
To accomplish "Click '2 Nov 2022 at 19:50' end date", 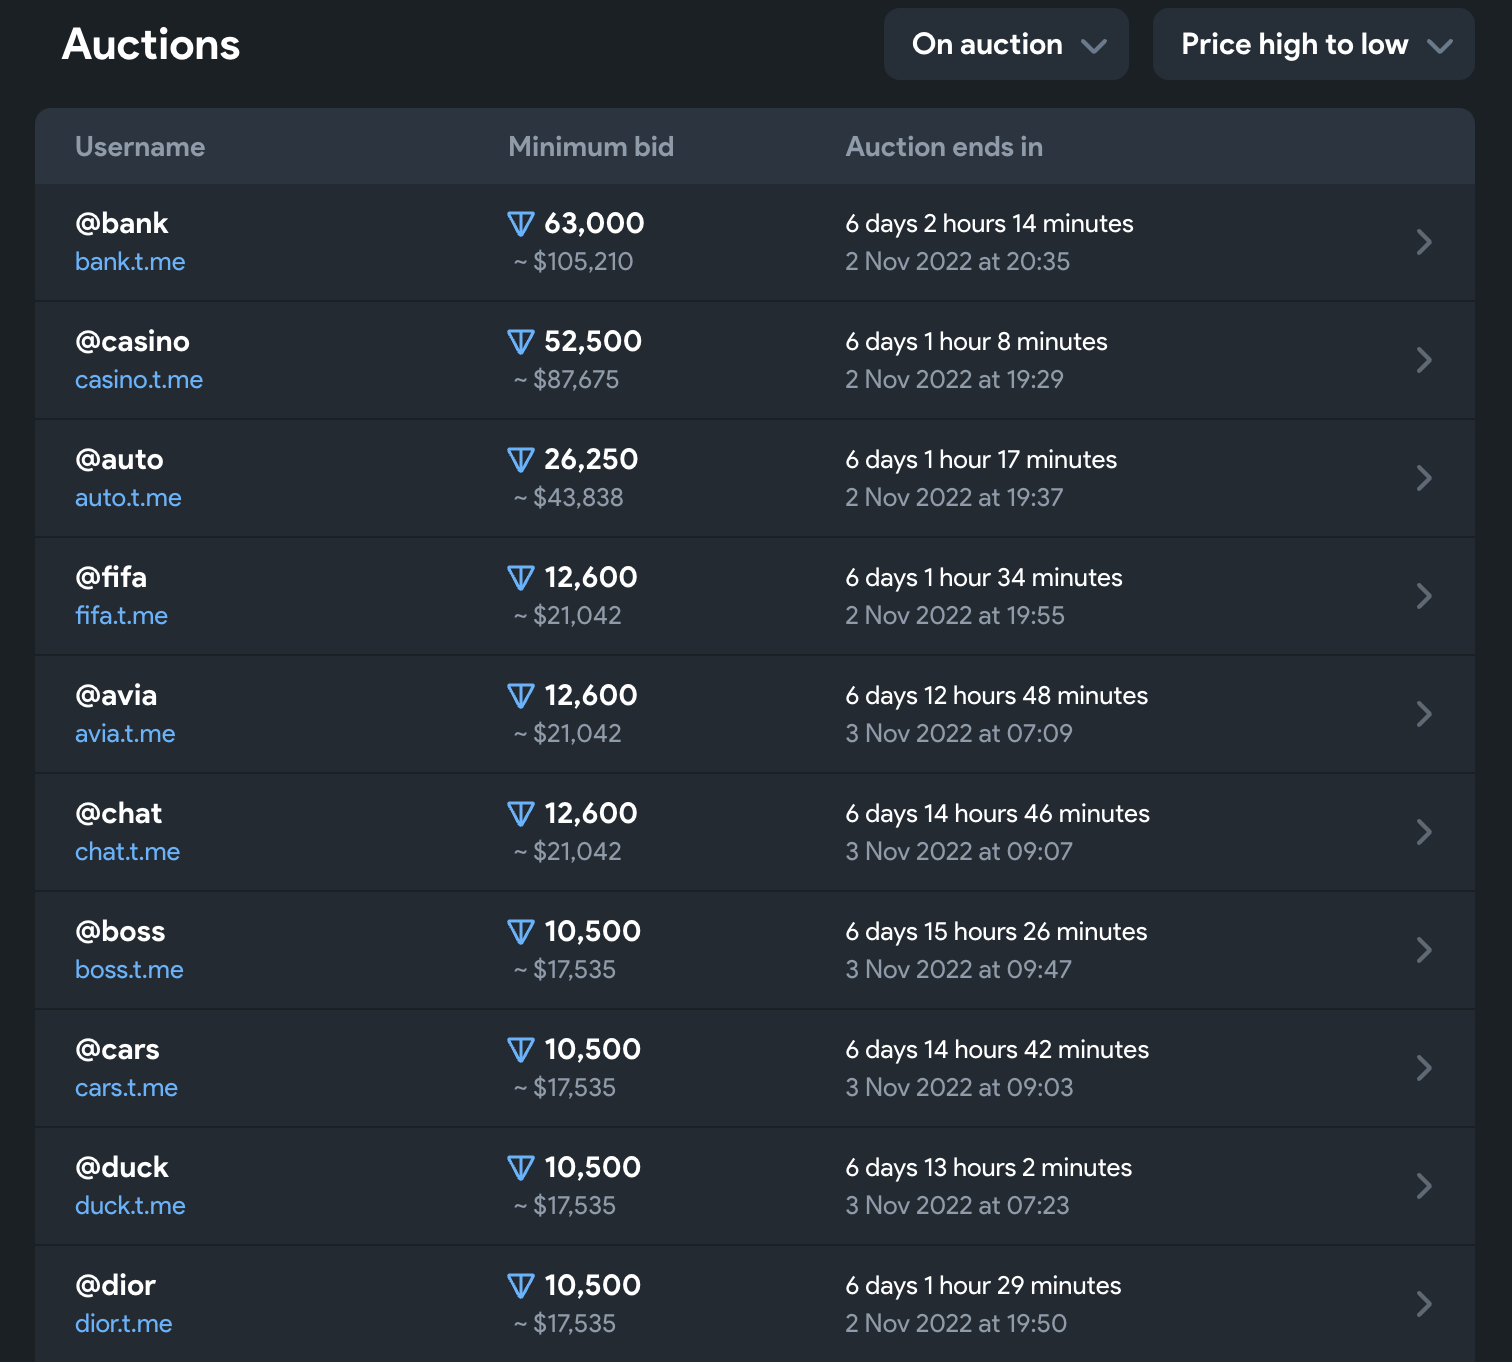I will coord(956,1324).
